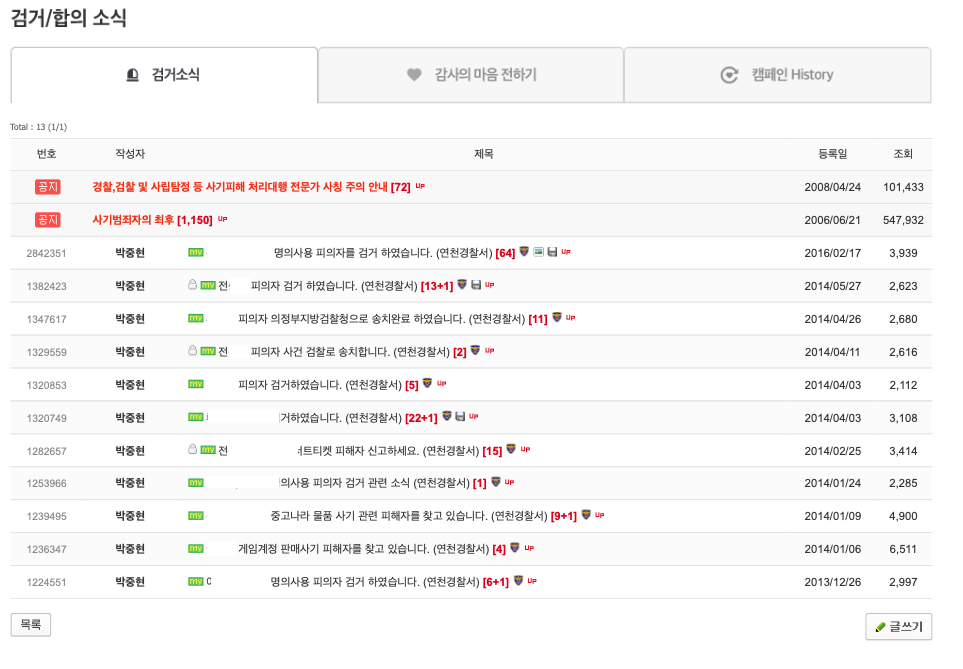Select the megaphone icon on the 검거소식 tab
Viewport: 963px width, 669px height.
tap(131, 76)
